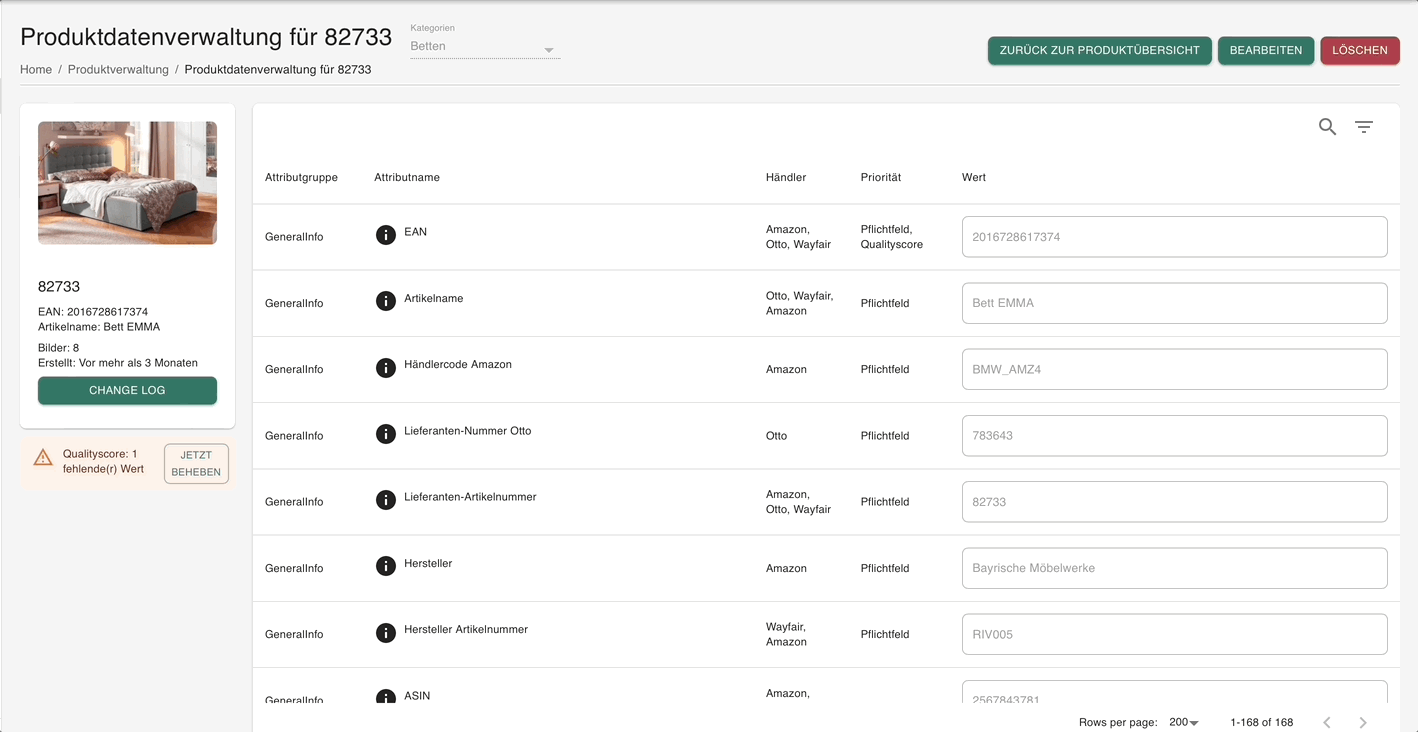The image size is (1418, 732).
Task: Go to previous page arrow
Action: 1327,722
